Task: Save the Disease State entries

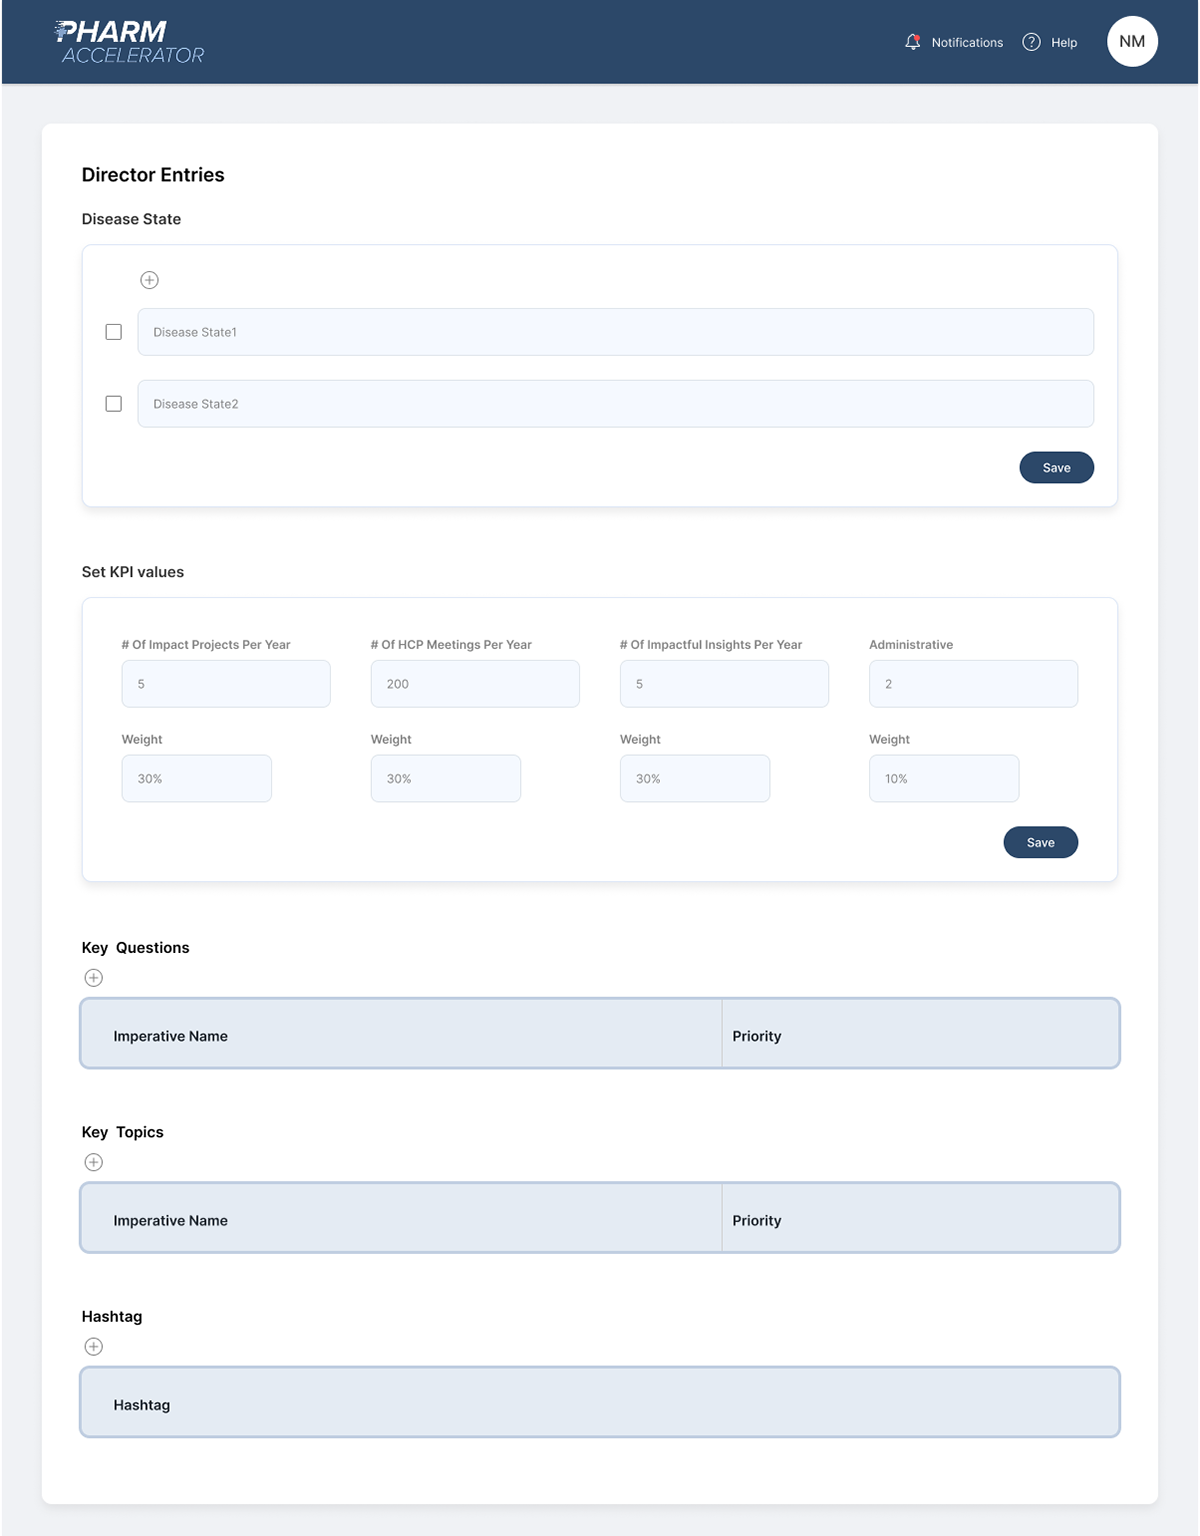Action: (x=1056, y=468)
